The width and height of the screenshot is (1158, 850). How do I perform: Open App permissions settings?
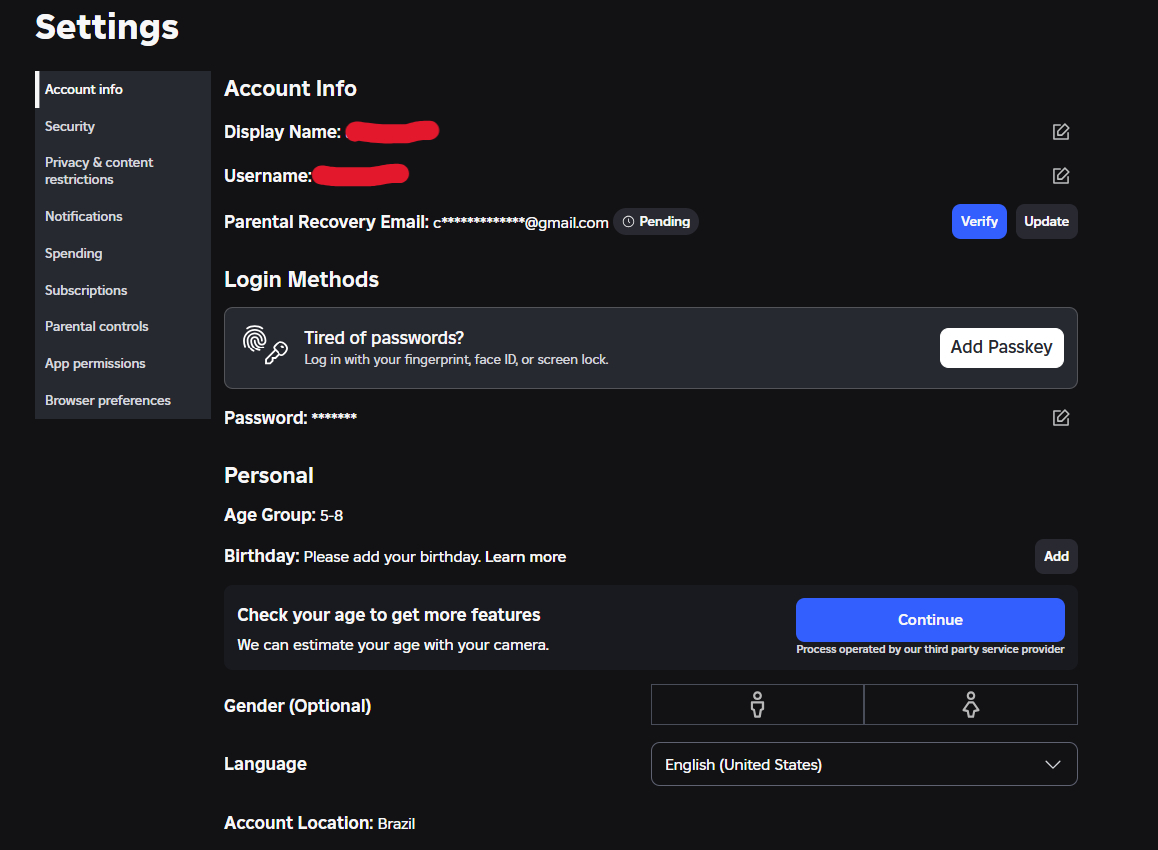click(x=123, y=363)
